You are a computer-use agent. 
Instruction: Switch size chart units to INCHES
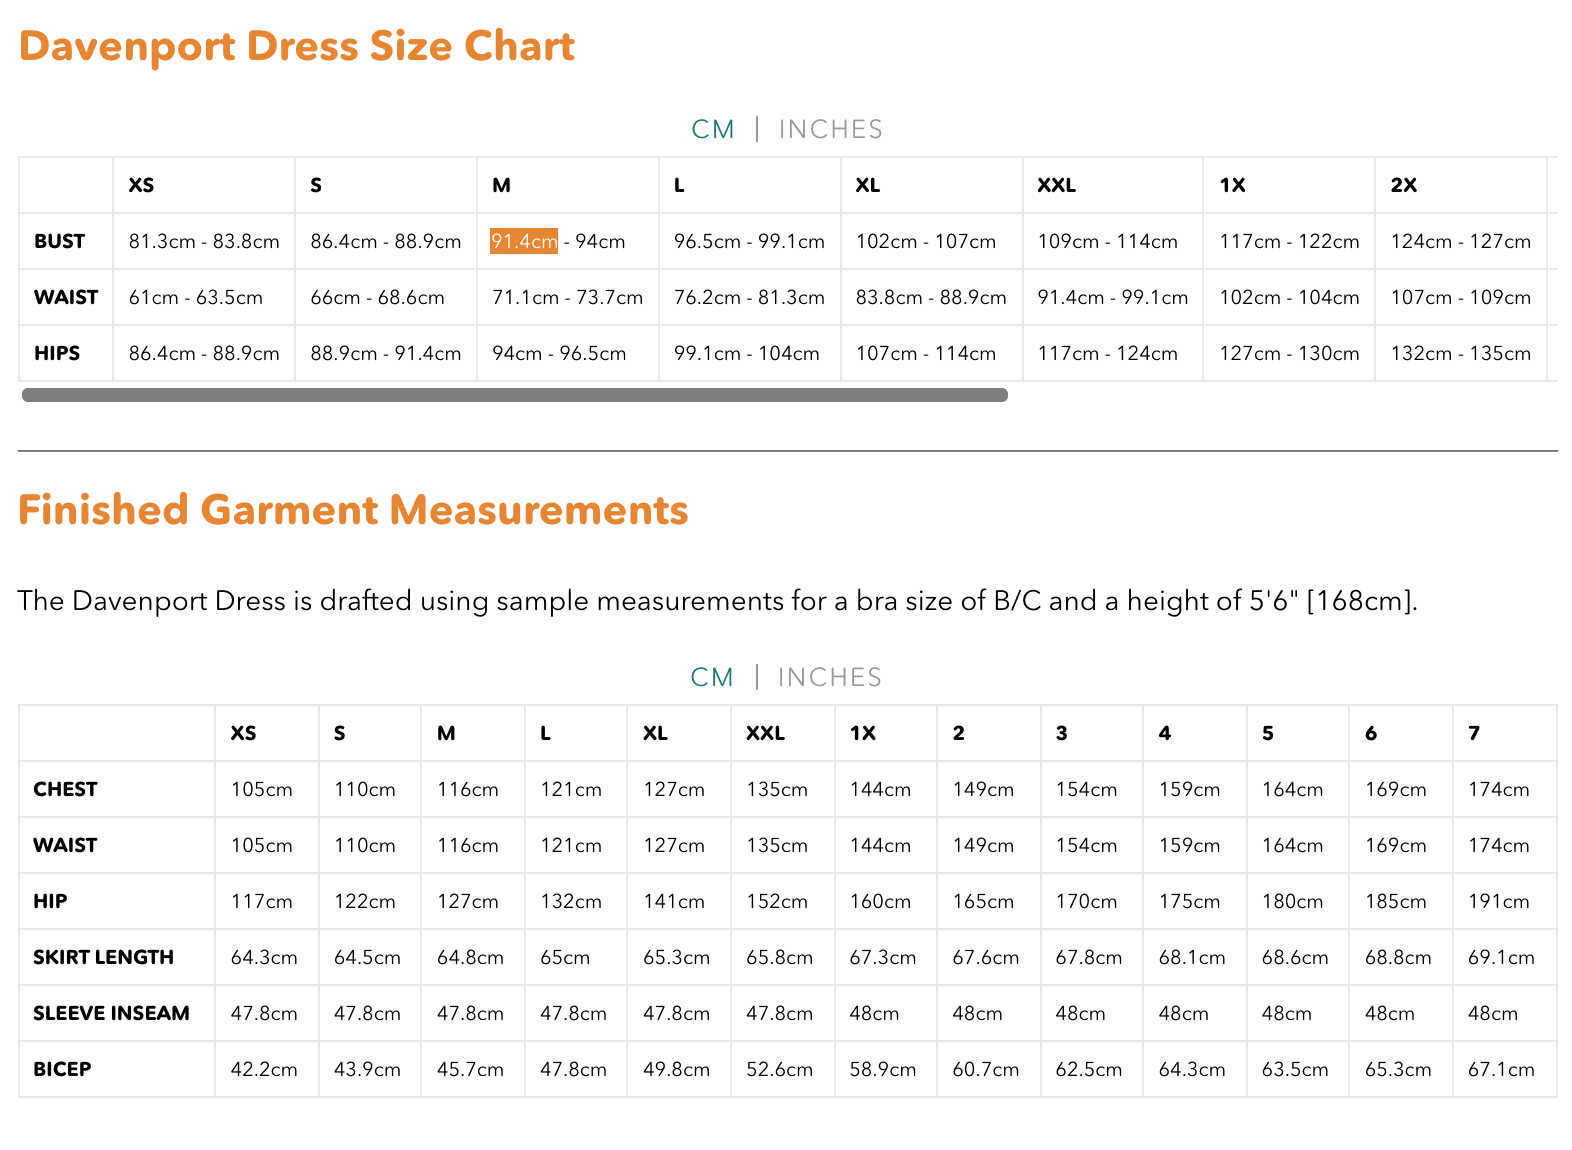830,129
